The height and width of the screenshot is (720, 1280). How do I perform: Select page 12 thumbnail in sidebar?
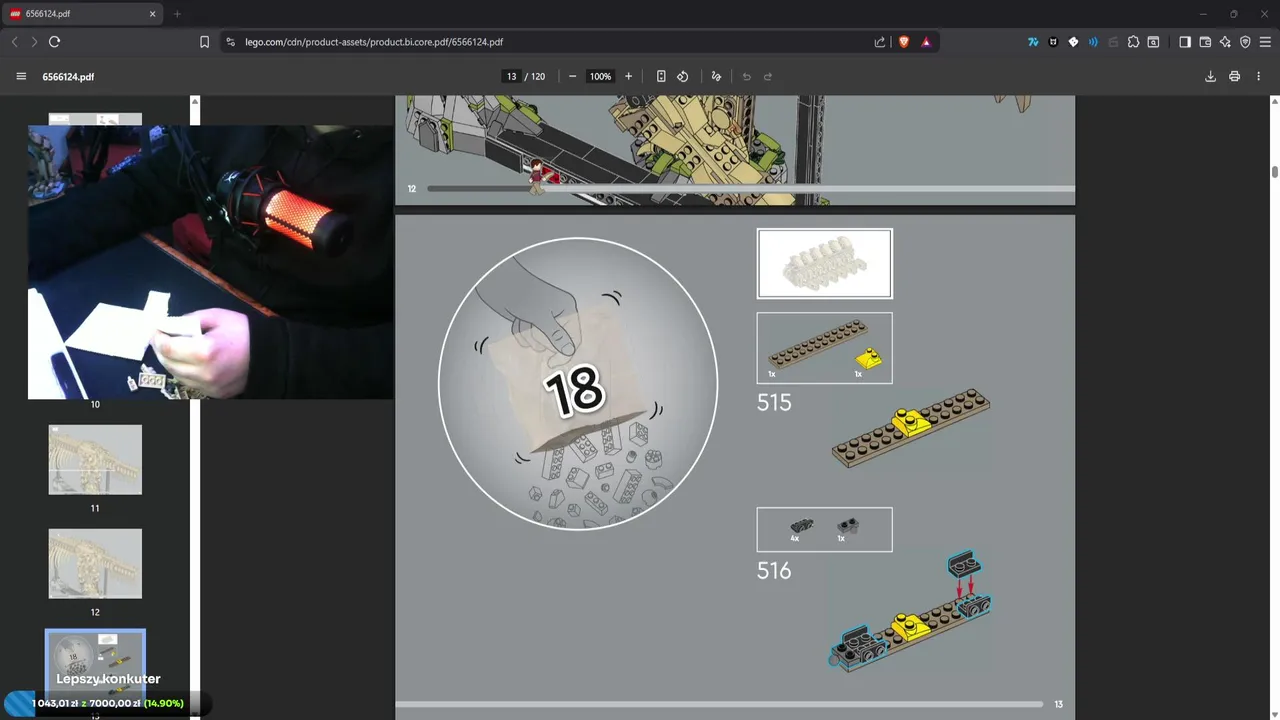(95, 564)
